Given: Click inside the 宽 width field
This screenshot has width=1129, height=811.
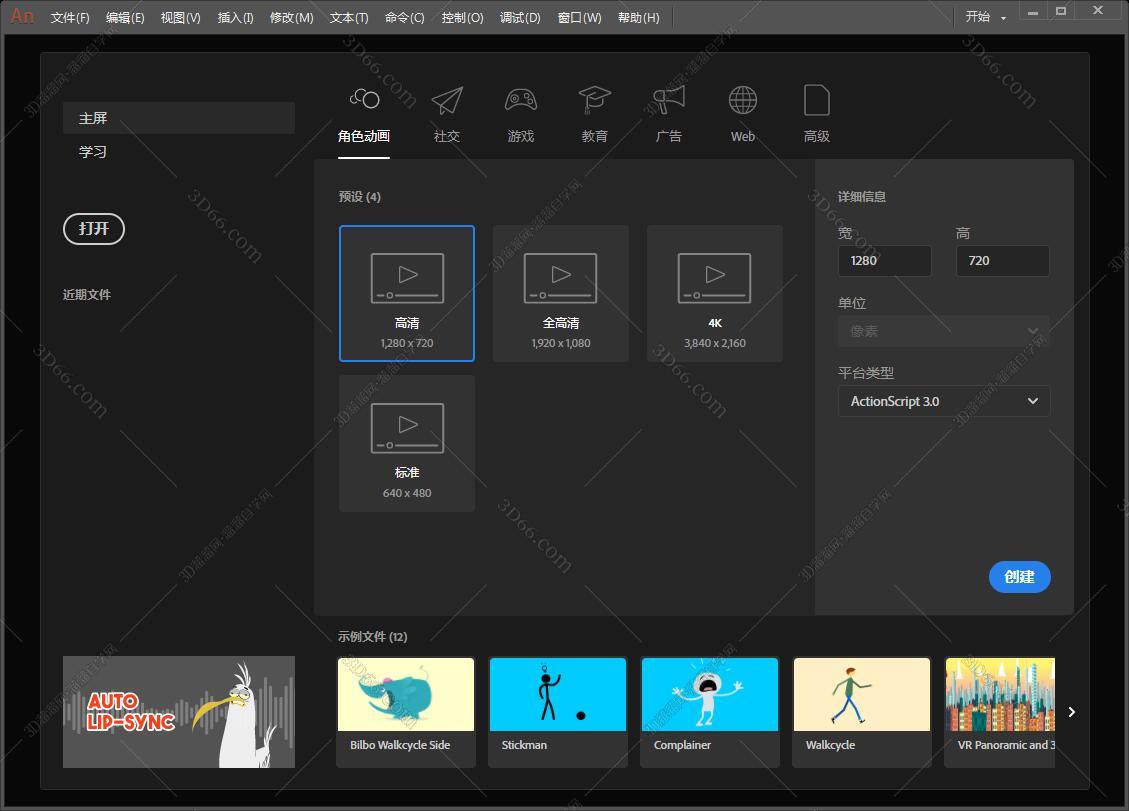Looking at the screenshot, I should (x=884, y=260).
